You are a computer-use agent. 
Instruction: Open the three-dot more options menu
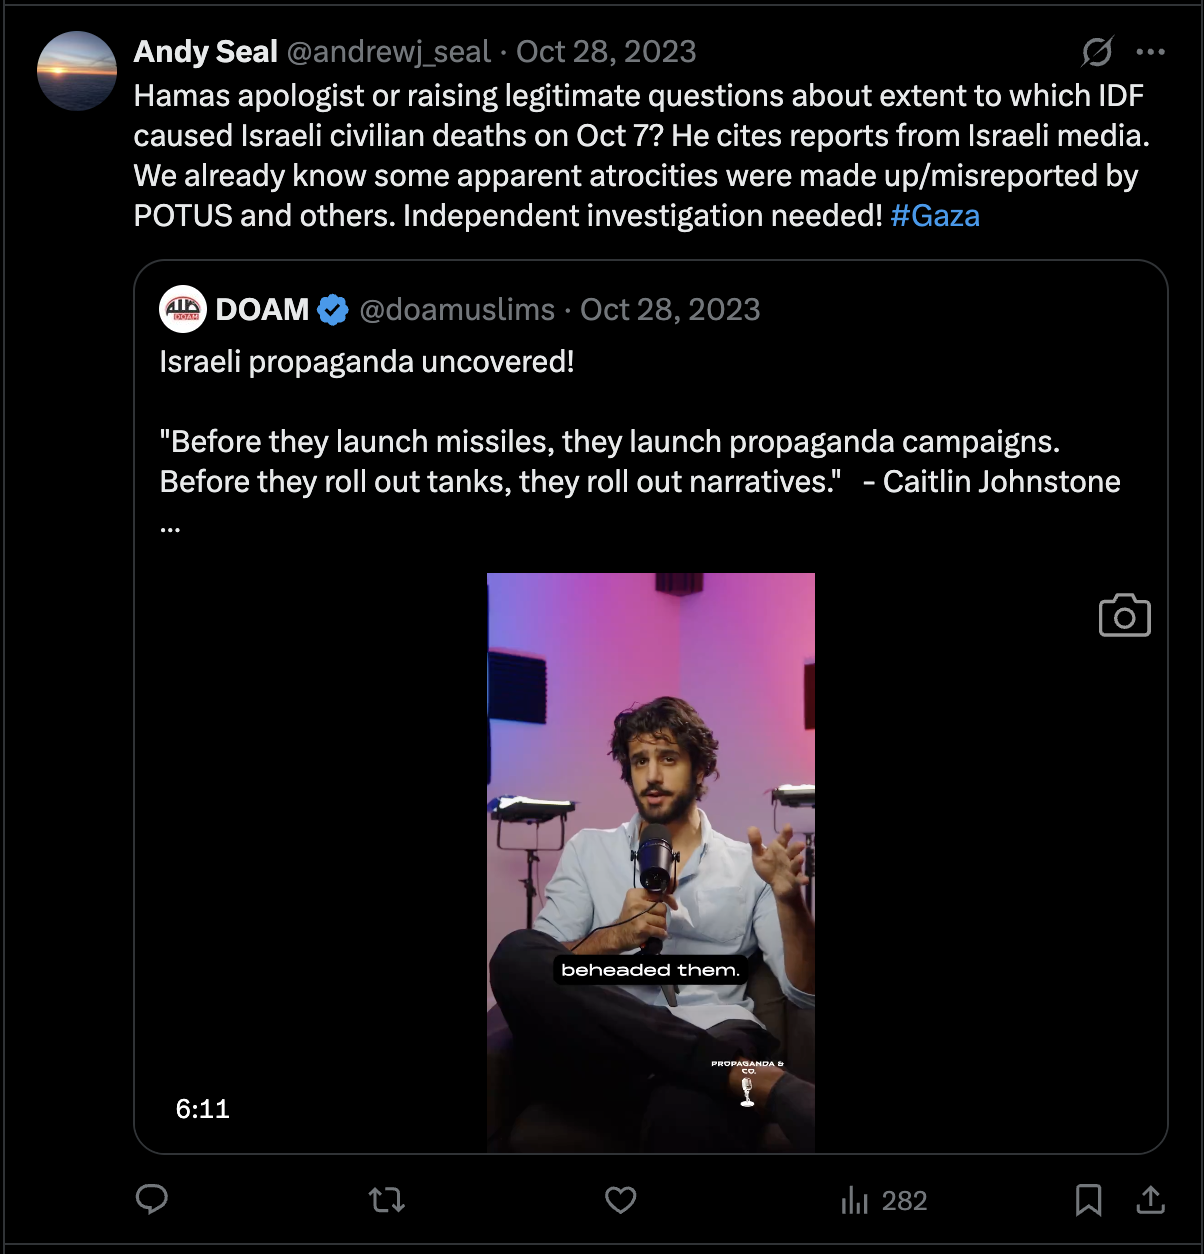coord(1151,52)
